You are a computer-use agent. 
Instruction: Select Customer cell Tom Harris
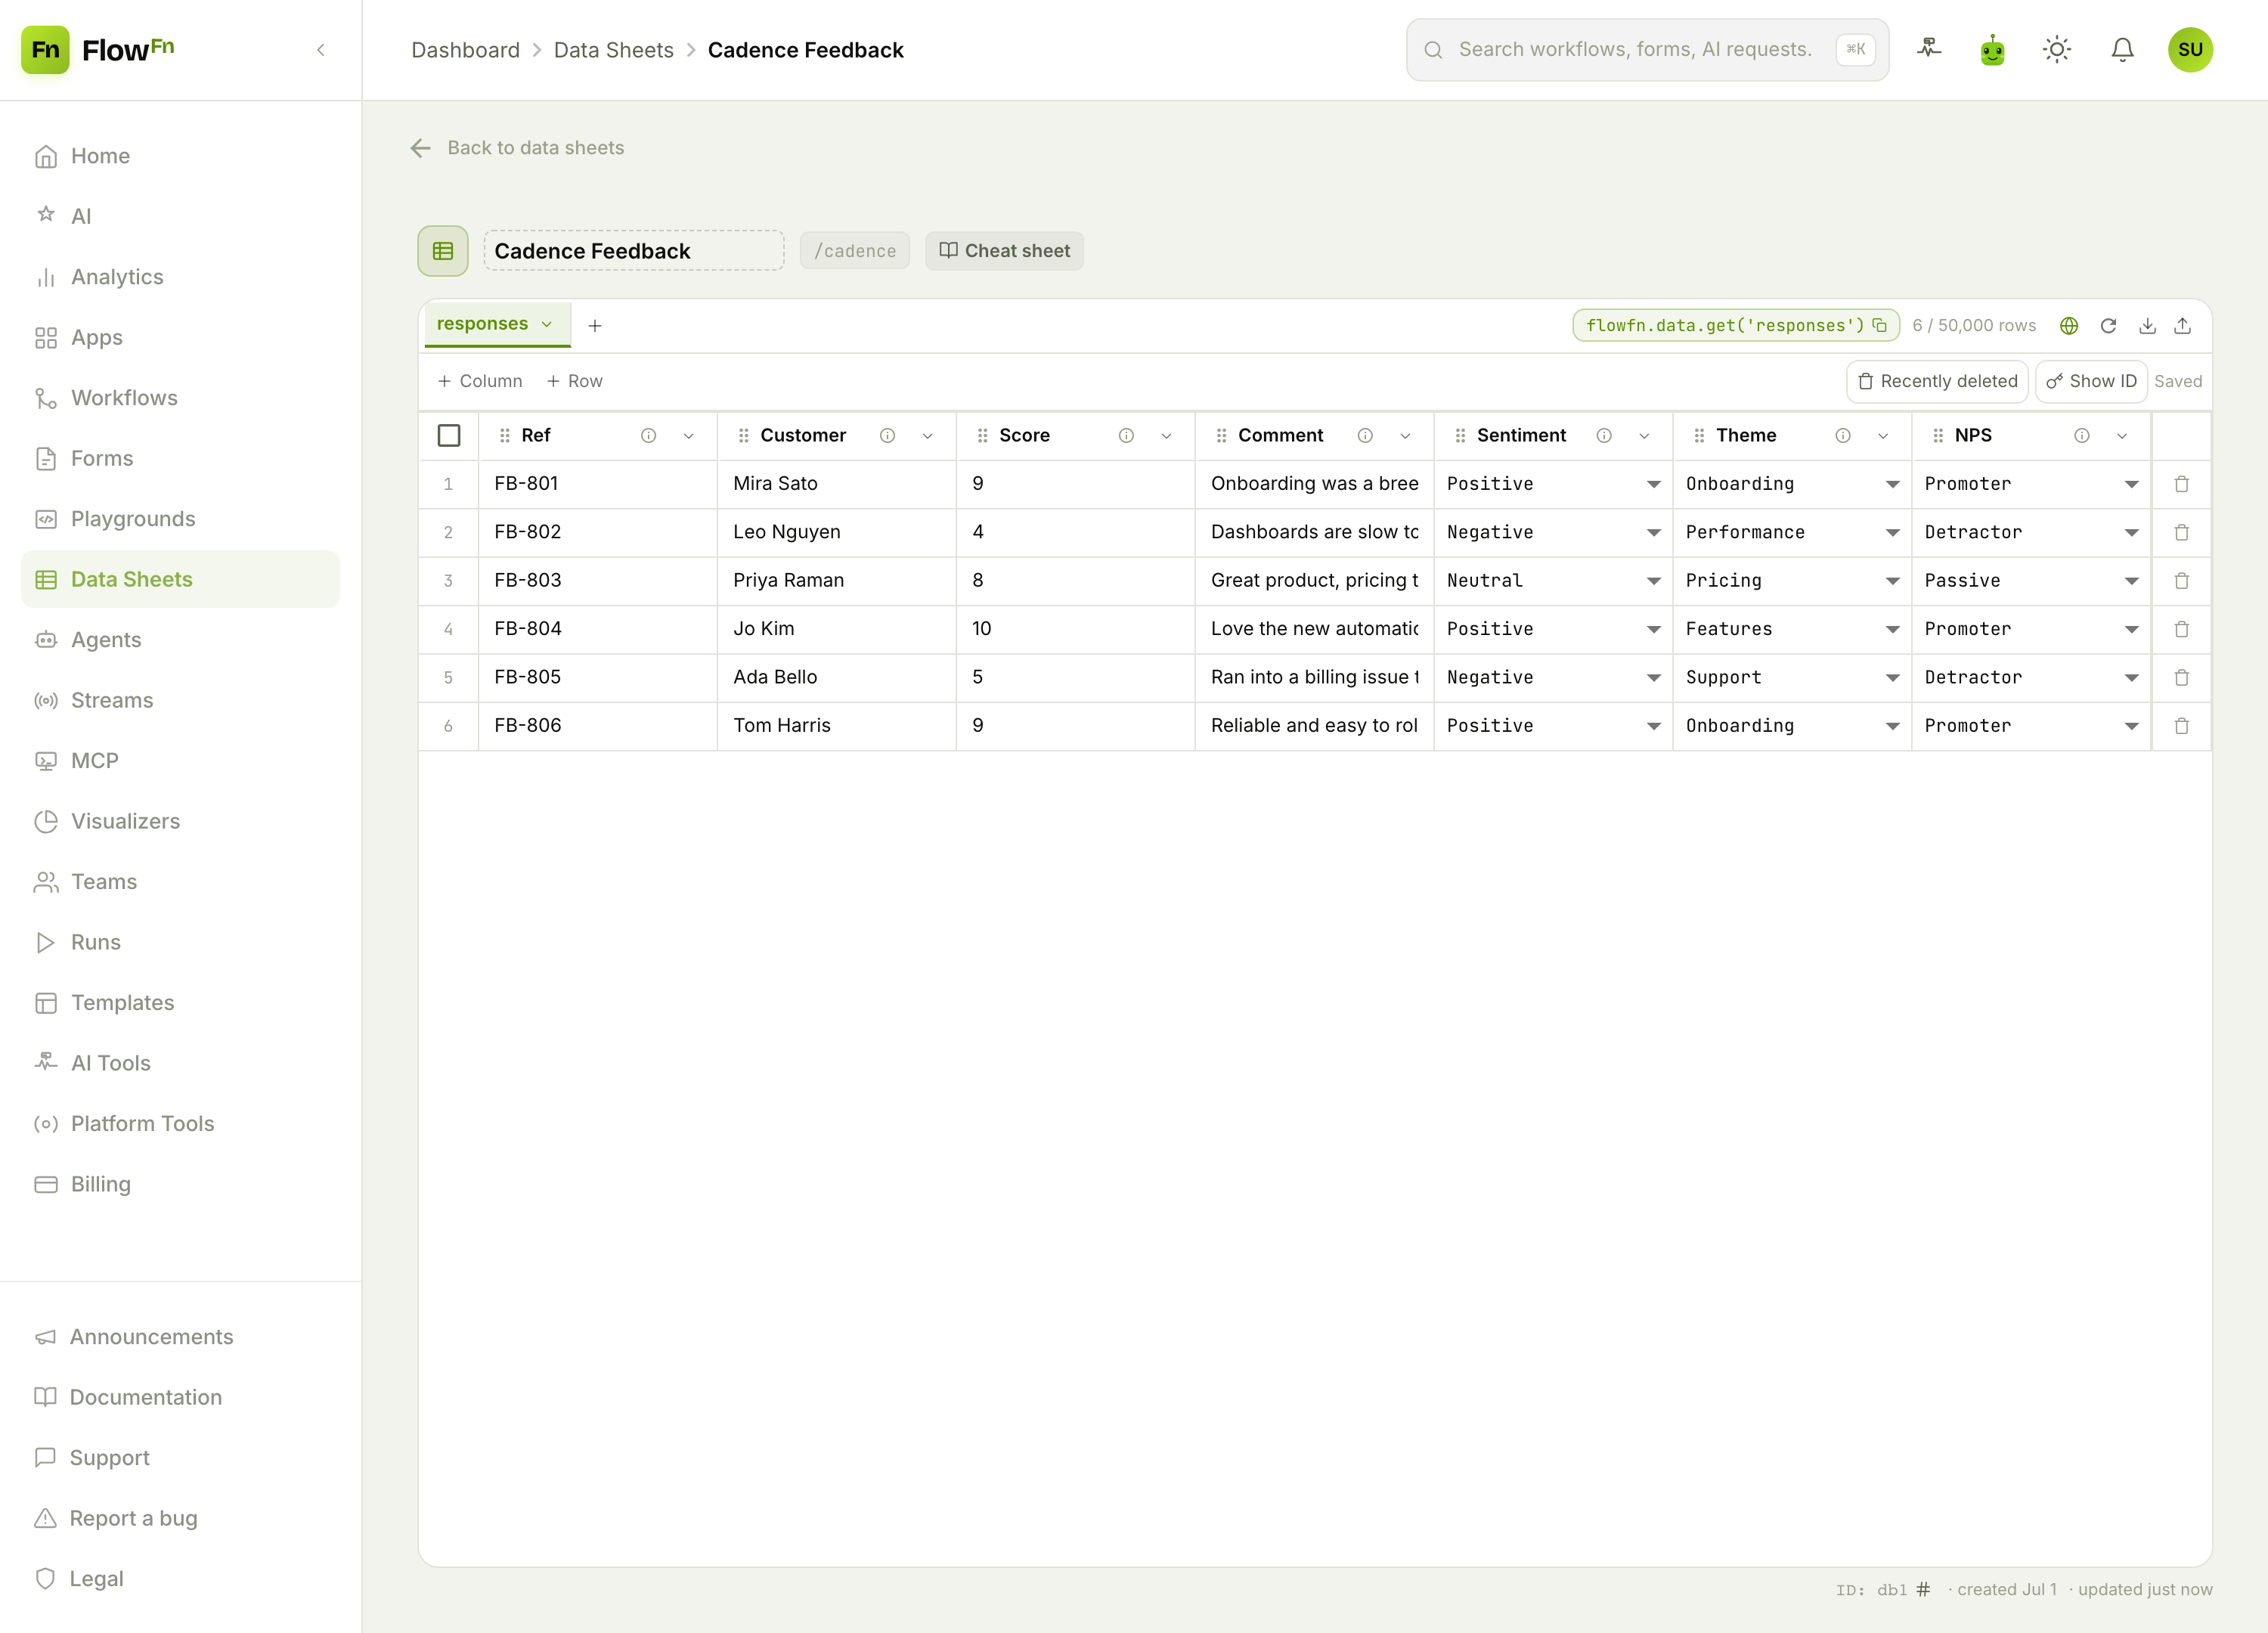836,726
